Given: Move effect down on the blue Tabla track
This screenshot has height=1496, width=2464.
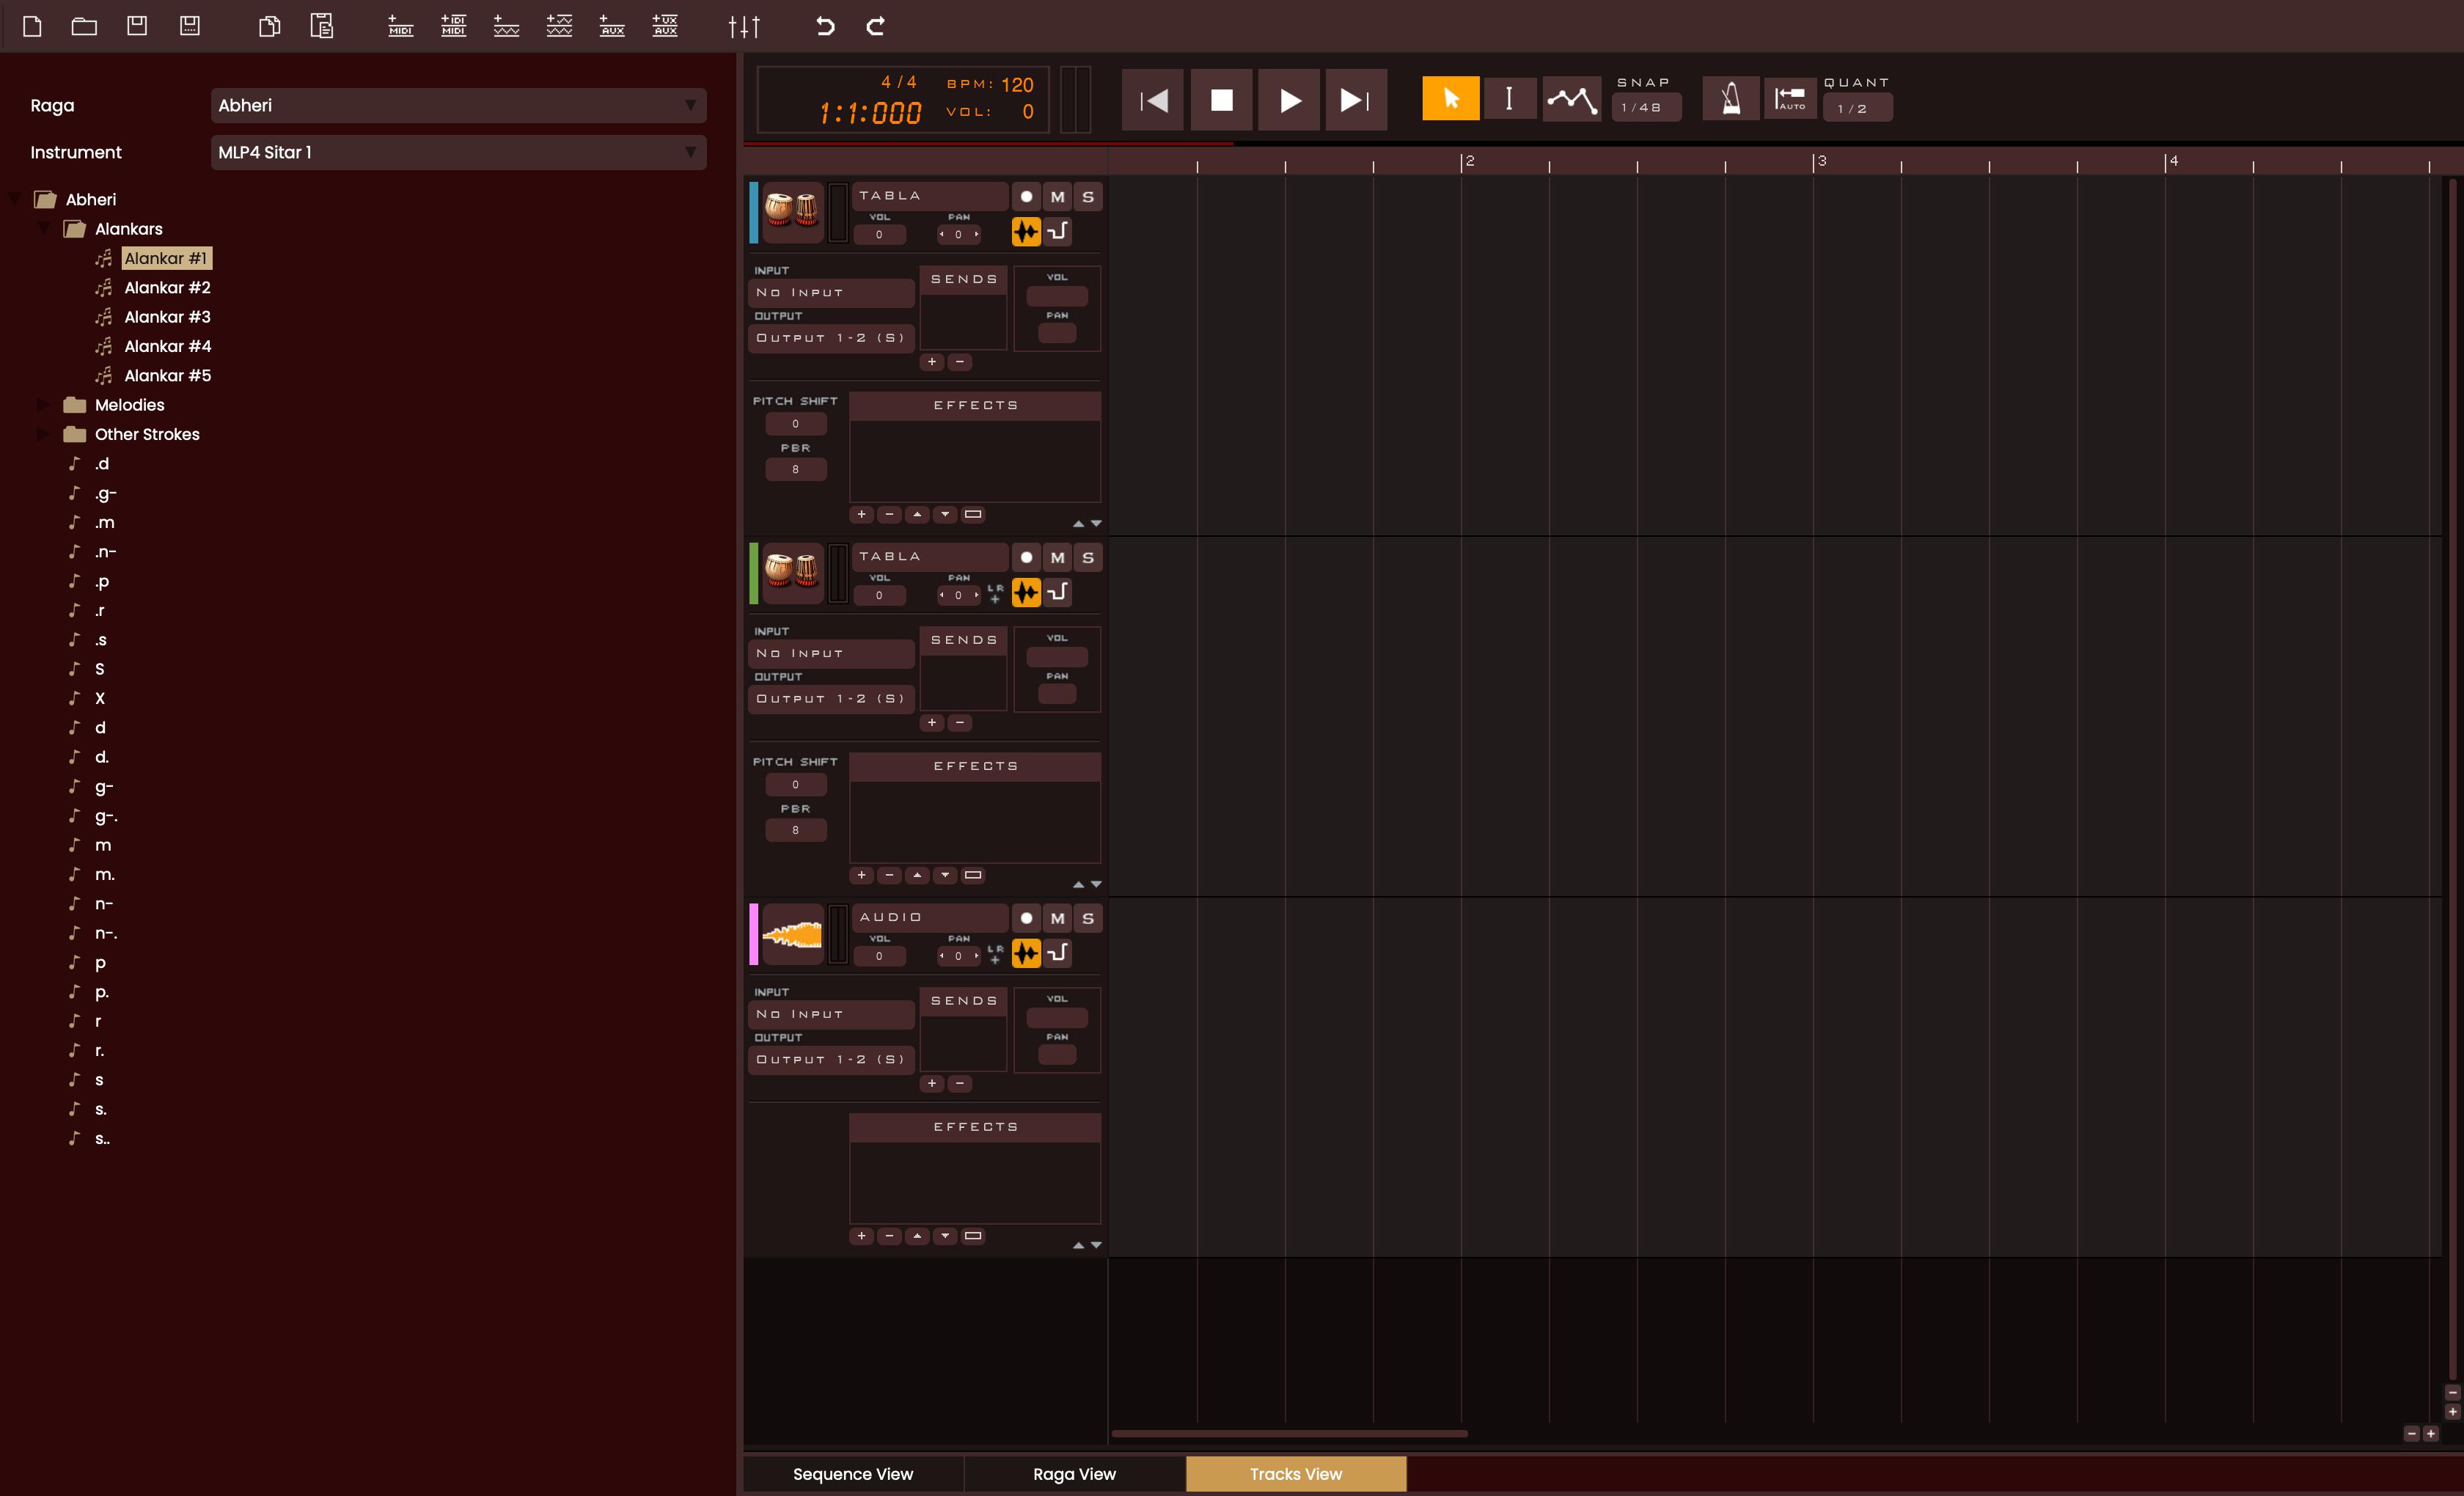Looking at the screenshot, I should (x=945, y=515).
